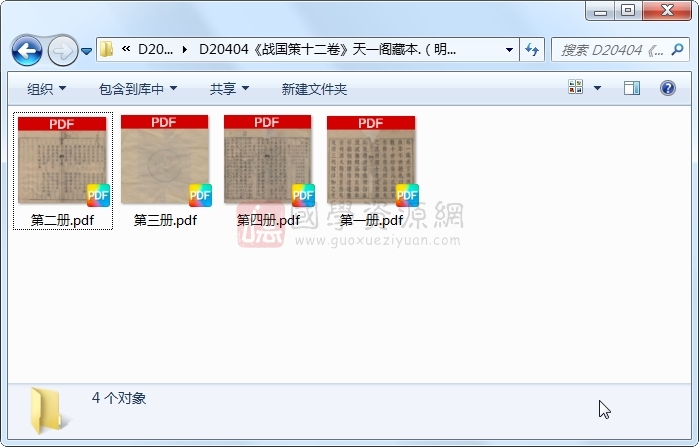Expand the address bar history dropdown

pyautogui.click(x=509, y=49)
